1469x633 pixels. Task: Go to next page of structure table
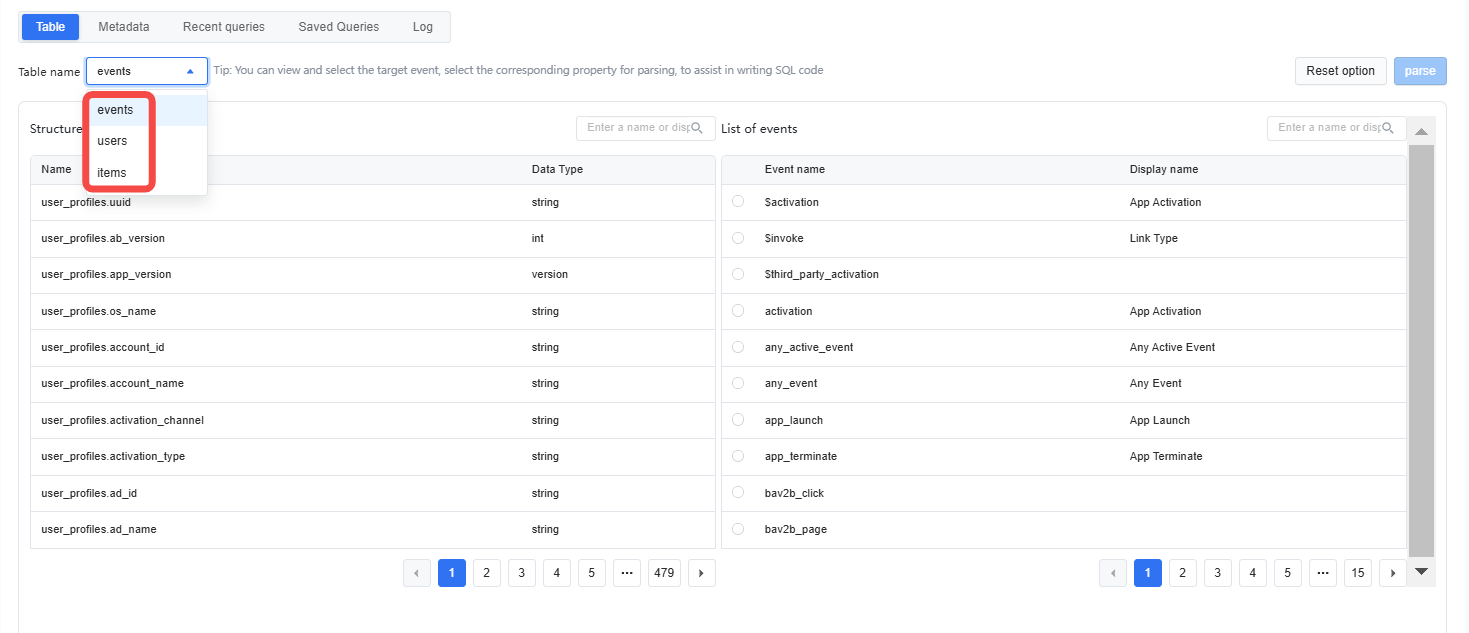[x=701, y=573]
